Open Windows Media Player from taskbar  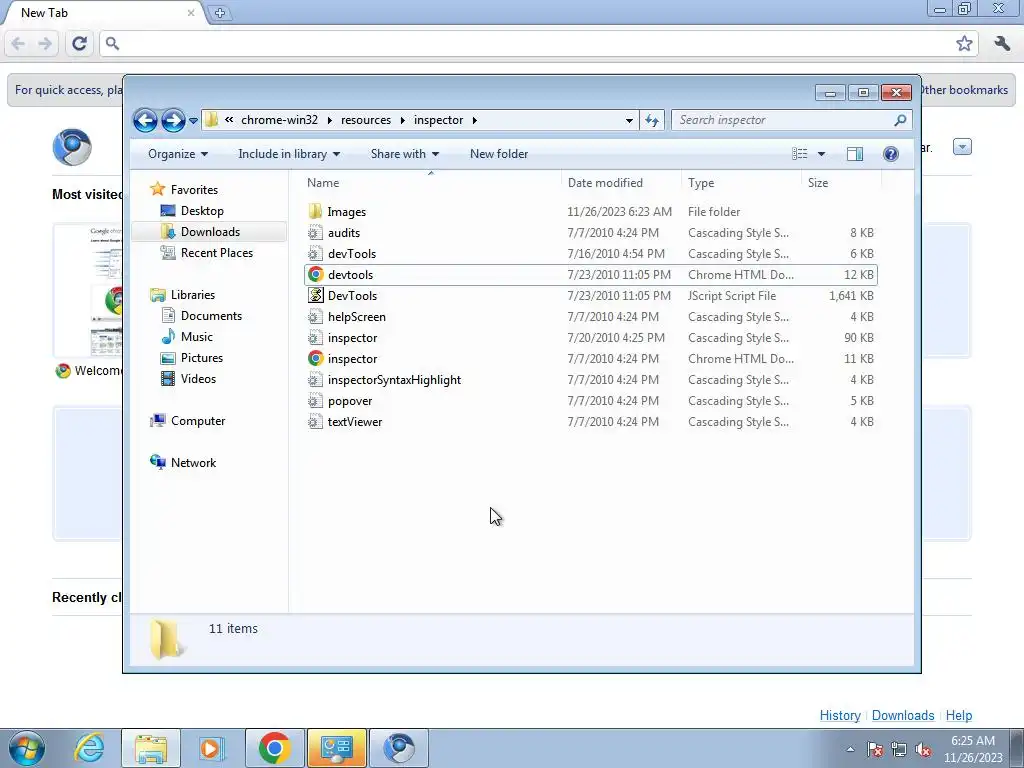coord(212,748)
